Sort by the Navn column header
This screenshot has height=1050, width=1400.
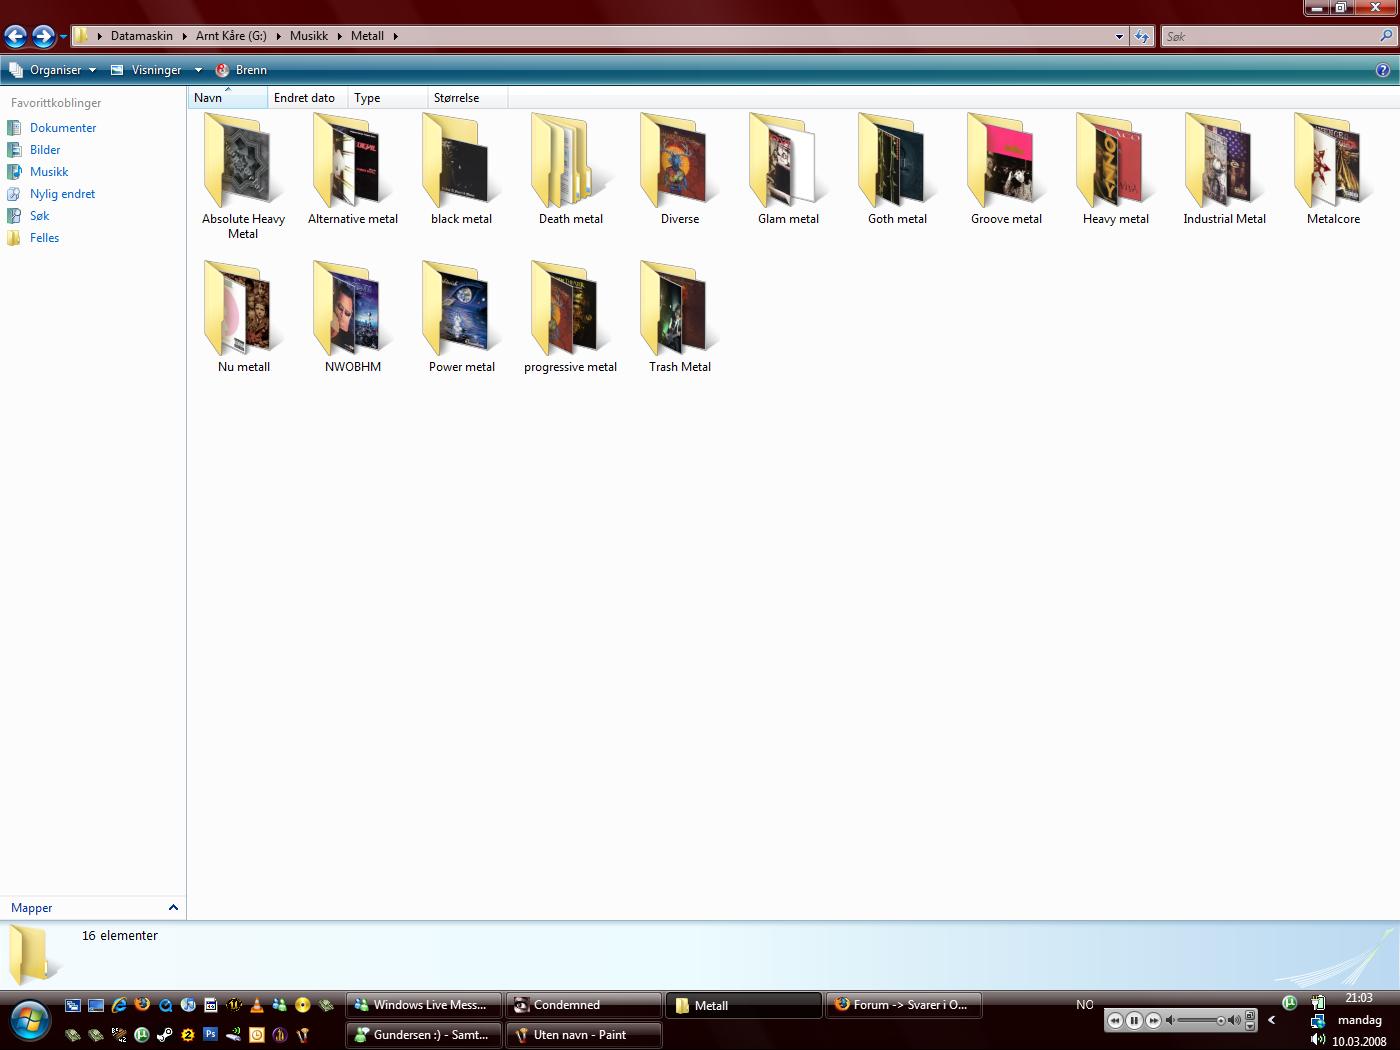click(228, 98)
